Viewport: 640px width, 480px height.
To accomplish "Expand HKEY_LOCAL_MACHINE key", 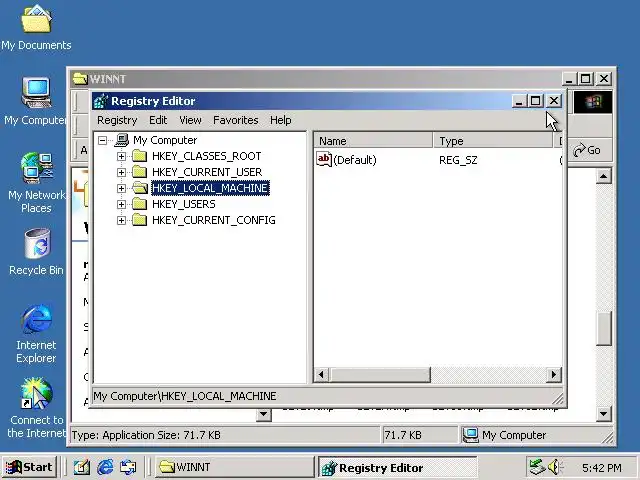I will [121, 188].
